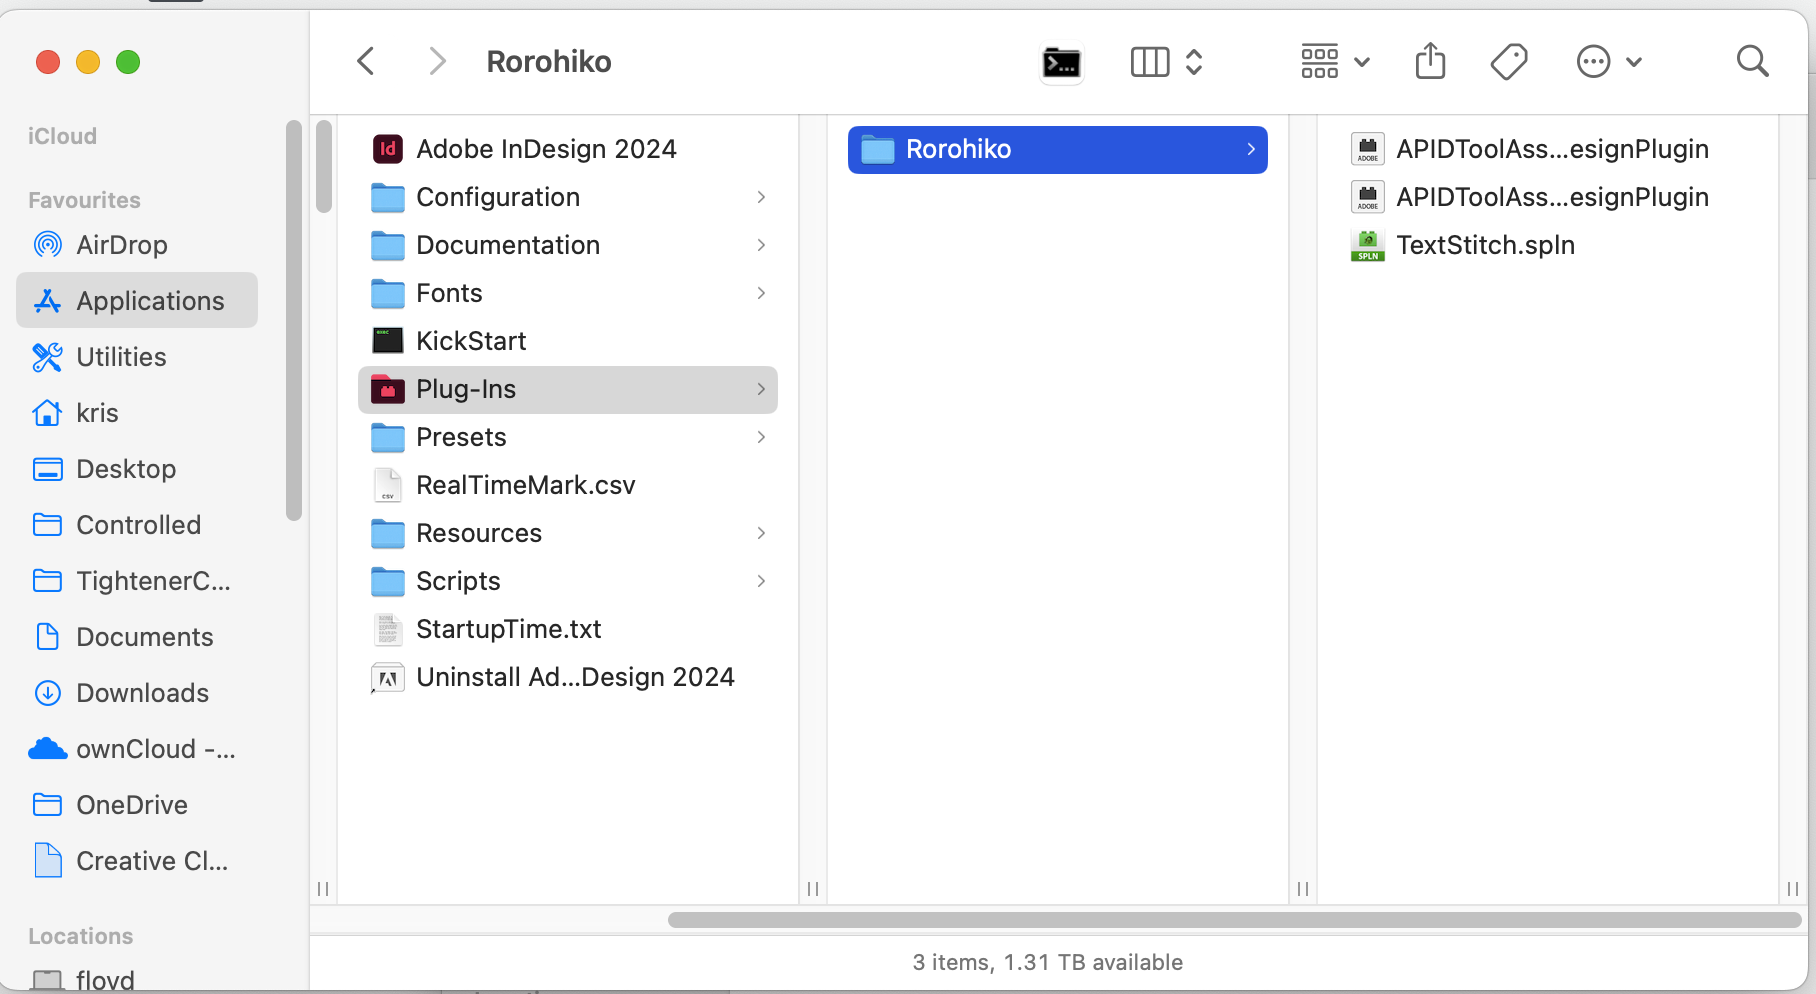The image size is (1816, 994).
Task: Go back with the back arrow
Action: [x=366, y=62]
